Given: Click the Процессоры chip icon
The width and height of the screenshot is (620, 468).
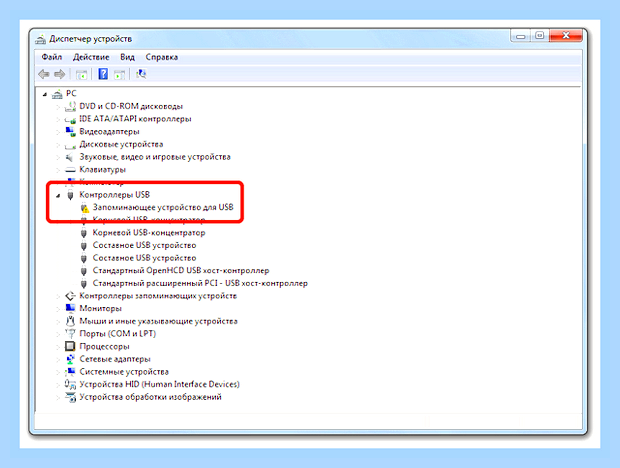Looking at the screenshot, I should [x=70, y=346].
